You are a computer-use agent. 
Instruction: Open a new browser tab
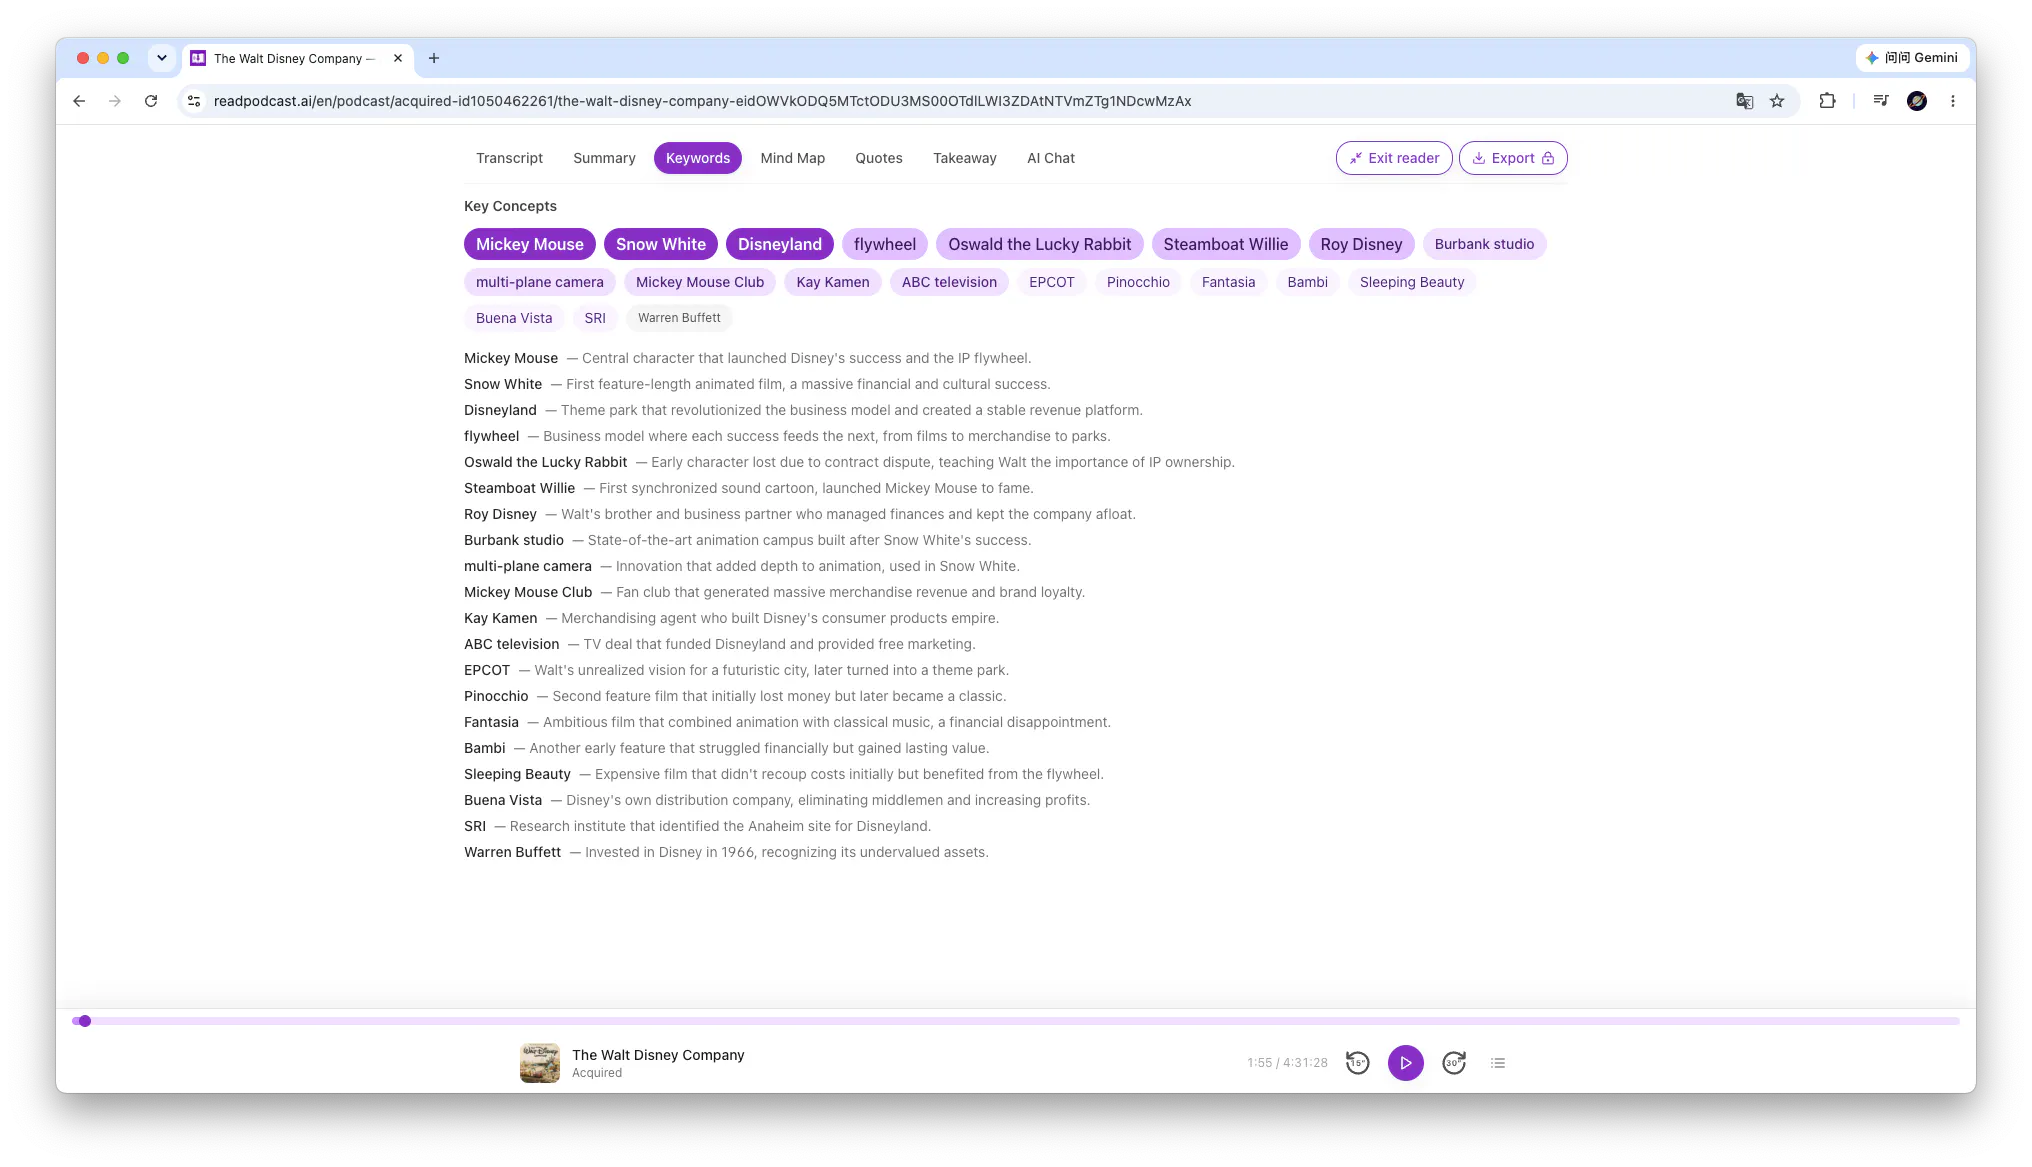(x=434, y=58)
